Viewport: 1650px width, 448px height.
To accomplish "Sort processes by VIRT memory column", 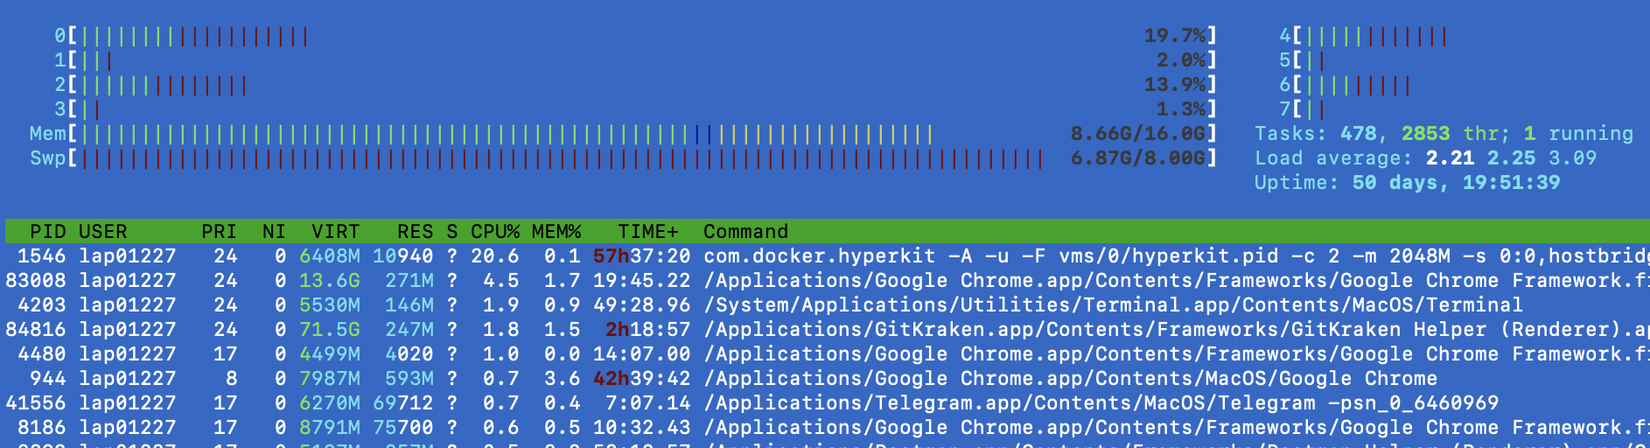I will (x=334, y=231).
